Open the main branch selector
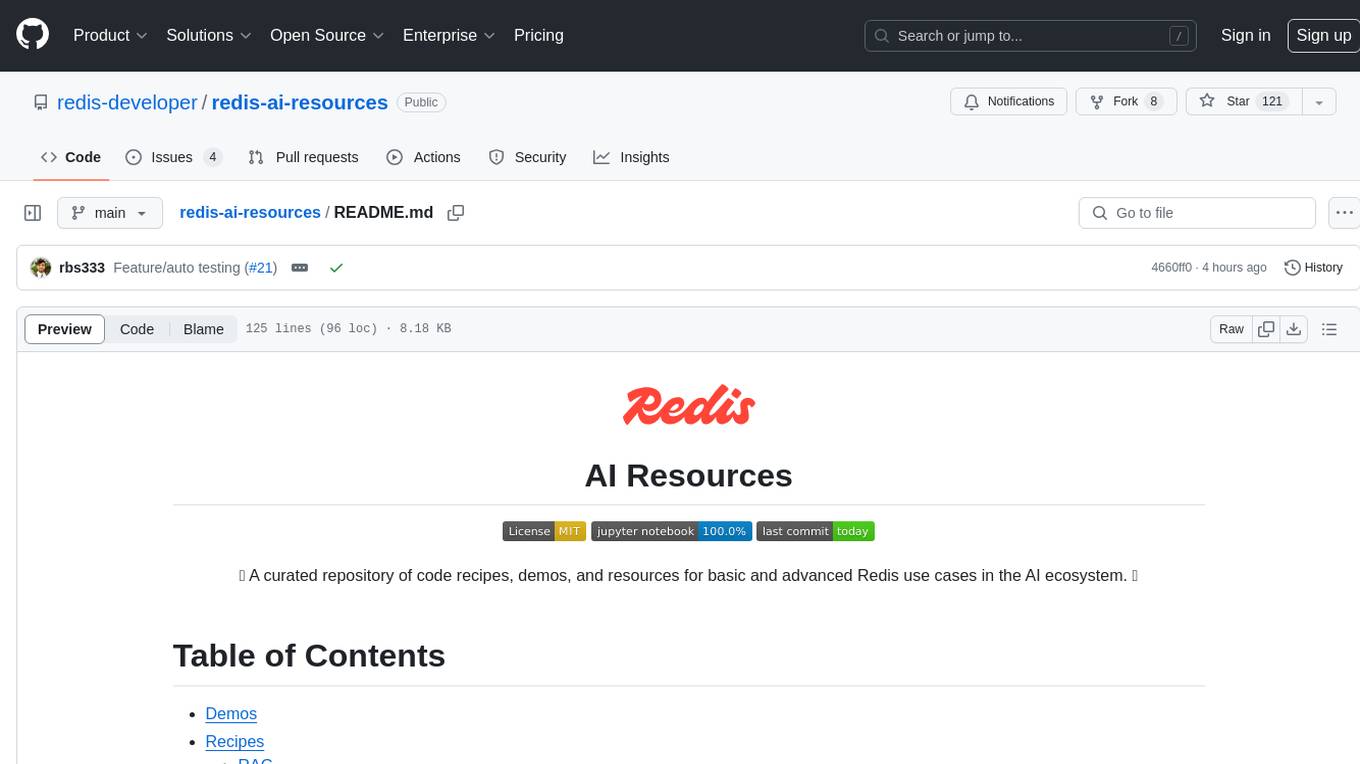Viewport: 1360px width, 764px height. pyautogui.click(x=110, y=213)
